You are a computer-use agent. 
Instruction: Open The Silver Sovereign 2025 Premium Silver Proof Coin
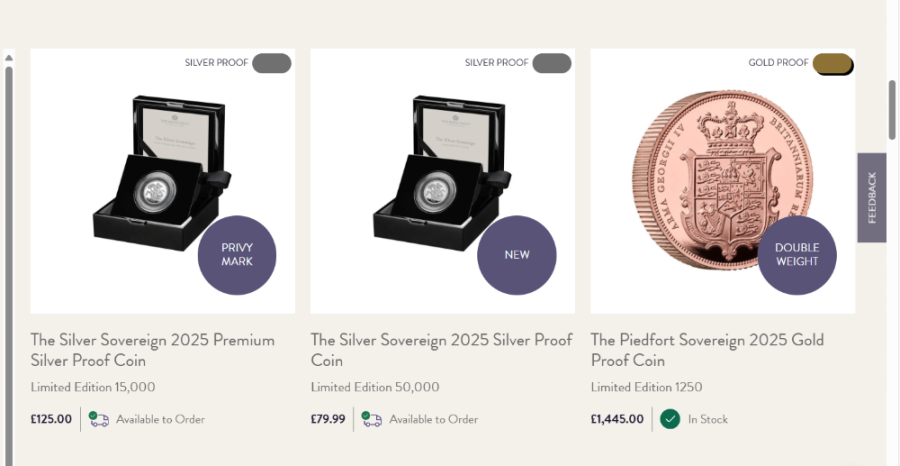pos(153,350)
